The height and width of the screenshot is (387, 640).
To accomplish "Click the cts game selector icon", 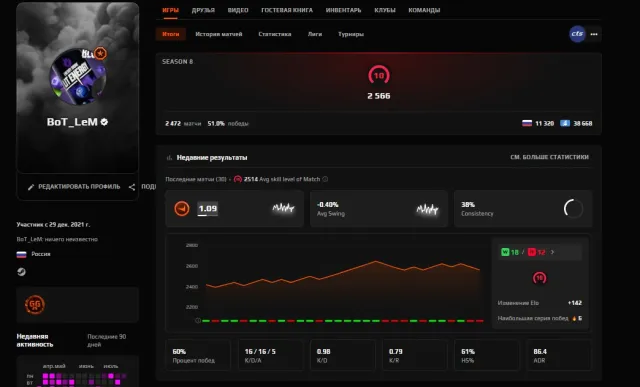I will [577, 34].
